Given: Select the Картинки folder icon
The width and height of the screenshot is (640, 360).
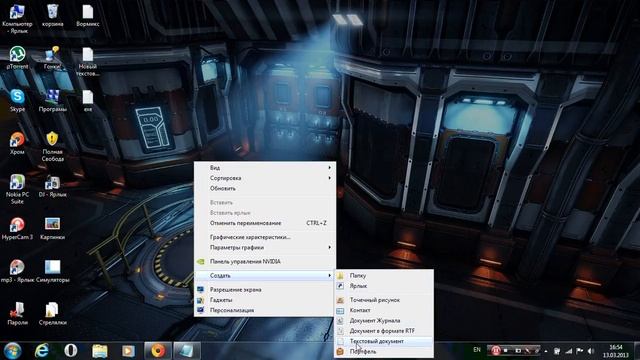Looking at the screenshot, I should click(x=53, y=229).
